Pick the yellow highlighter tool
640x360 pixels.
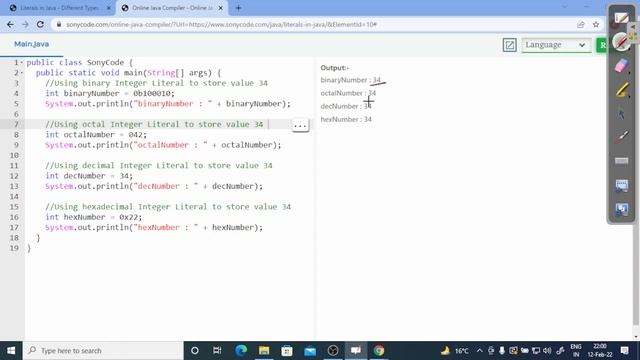click(622, 90)
